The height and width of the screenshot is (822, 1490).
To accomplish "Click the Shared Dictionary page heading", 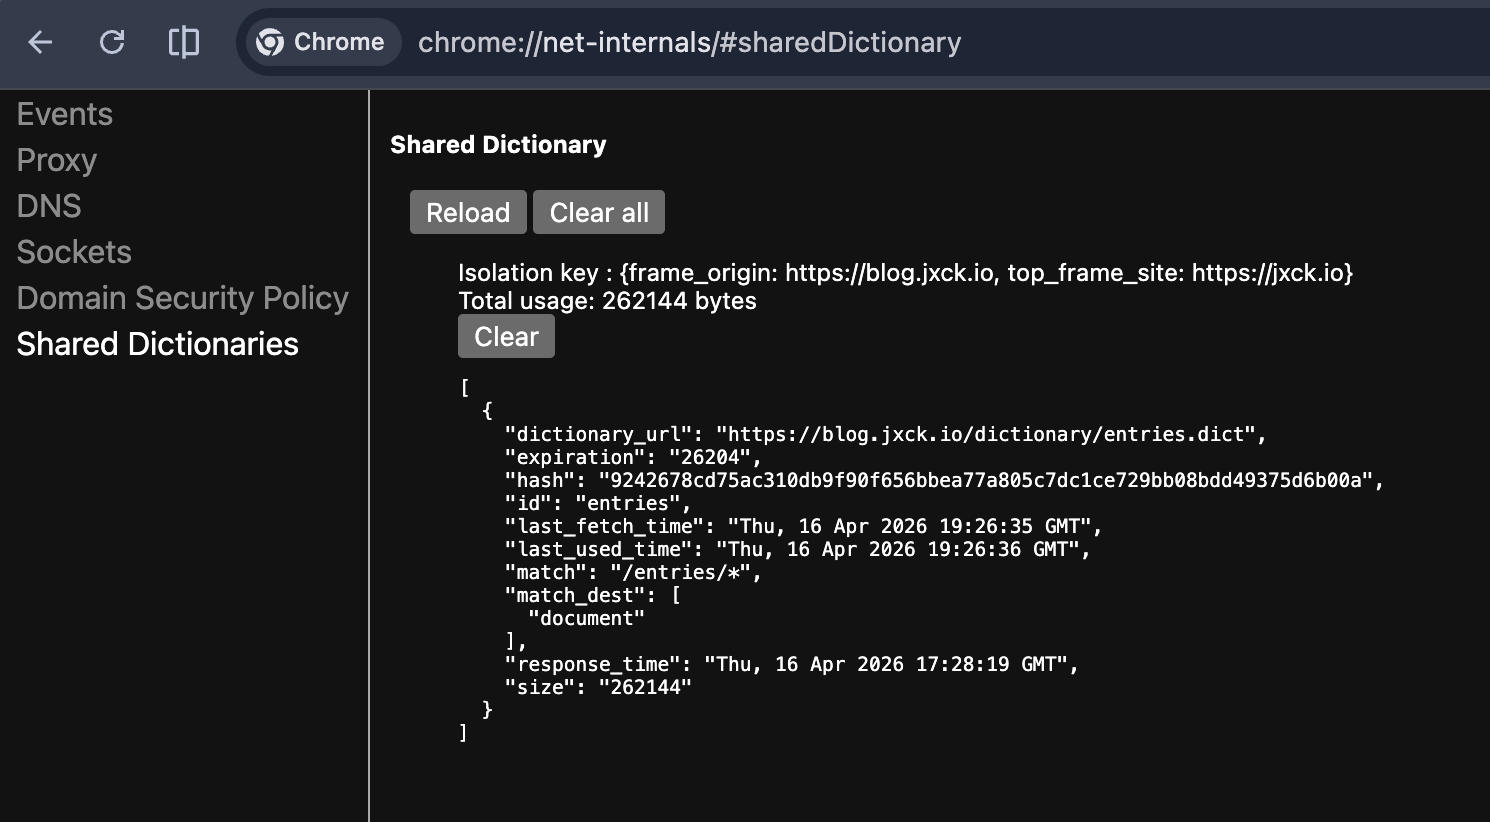I will coord(497,144).
